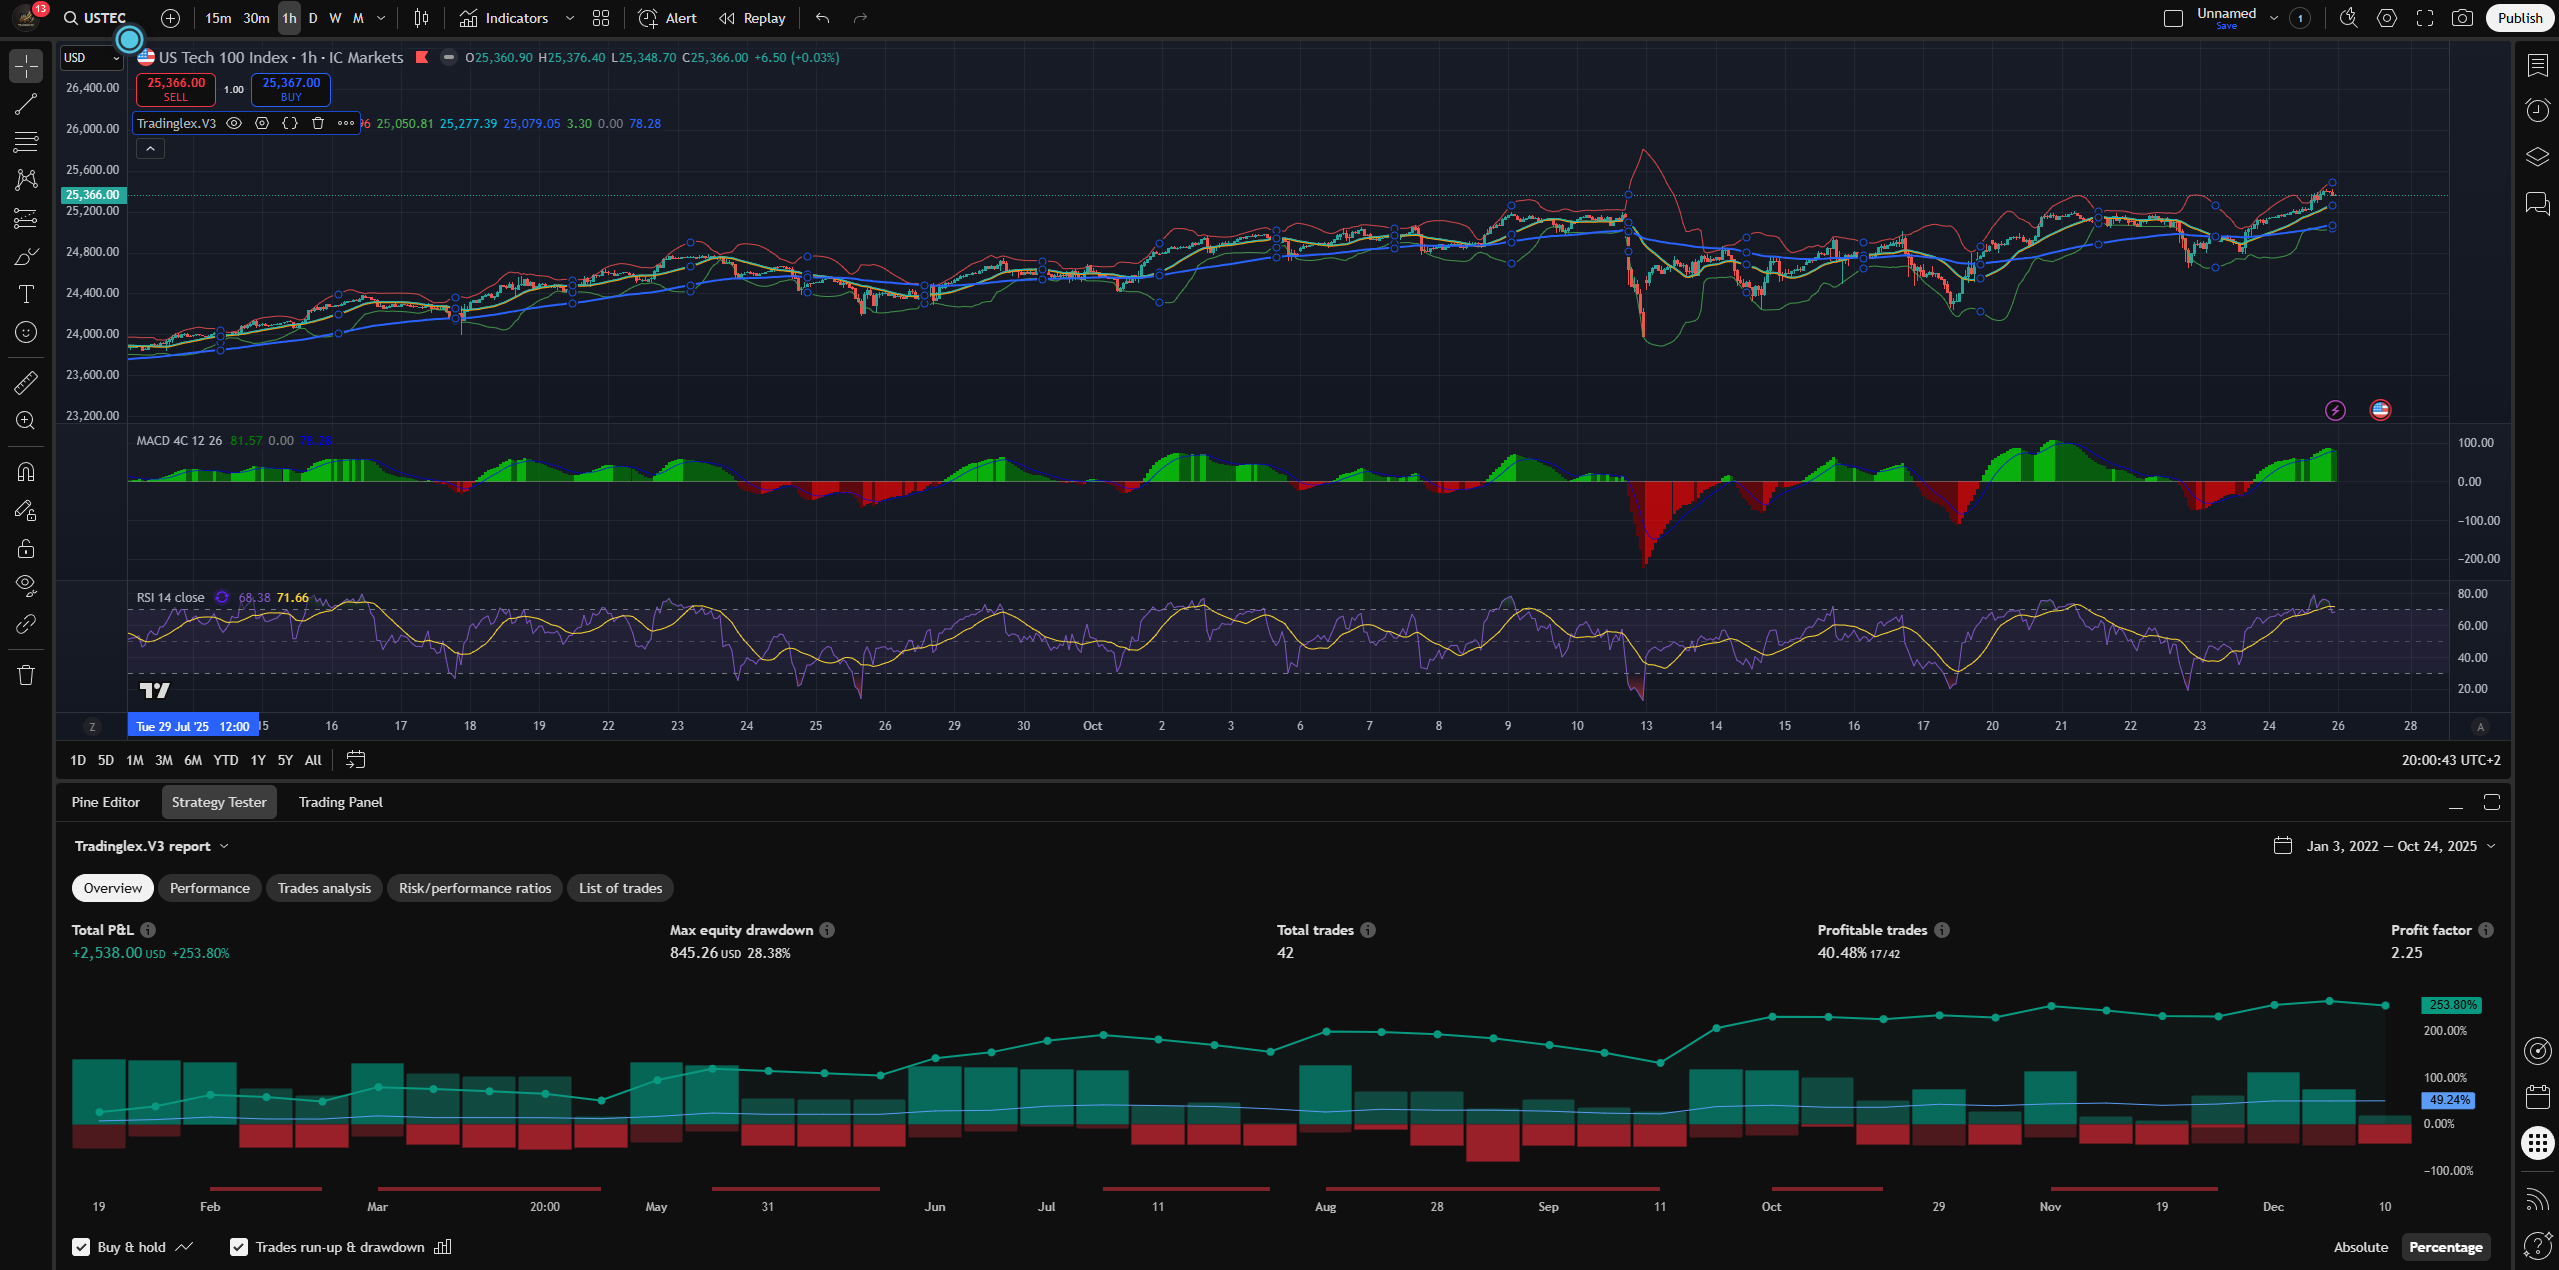
Task: Click the trash Remove objects icon
Action: [x=26, y=675]
